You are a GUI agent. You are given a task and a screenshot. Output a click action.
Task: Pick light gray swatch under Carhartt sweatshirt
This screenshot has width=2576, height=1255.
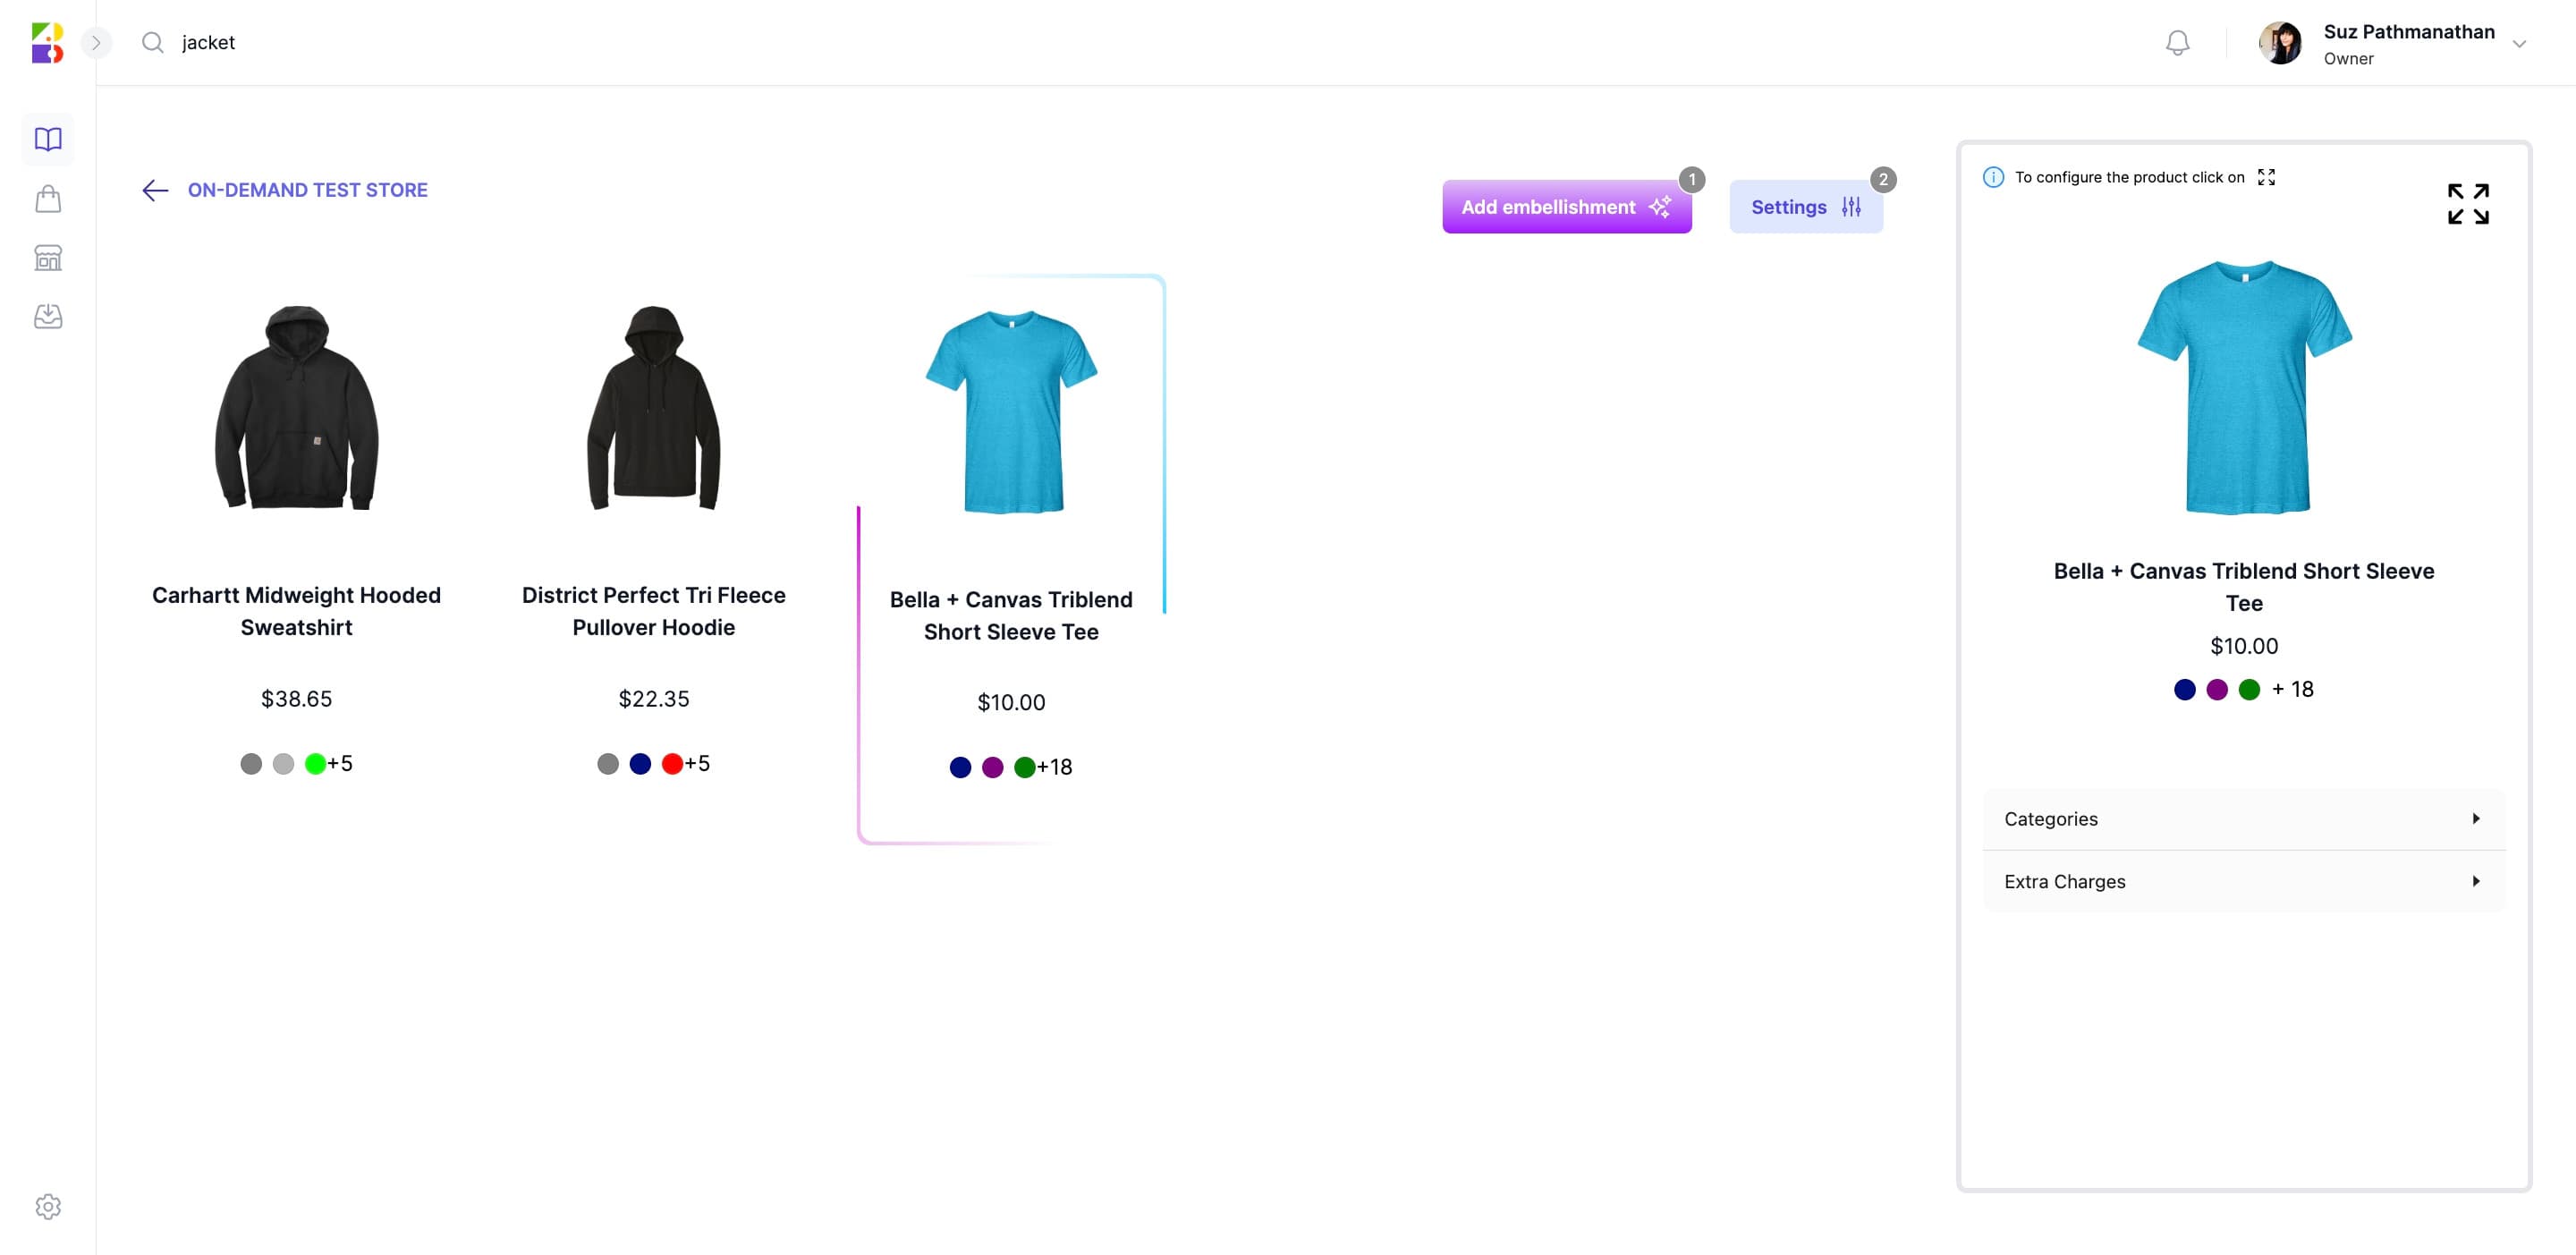(283, 764)
